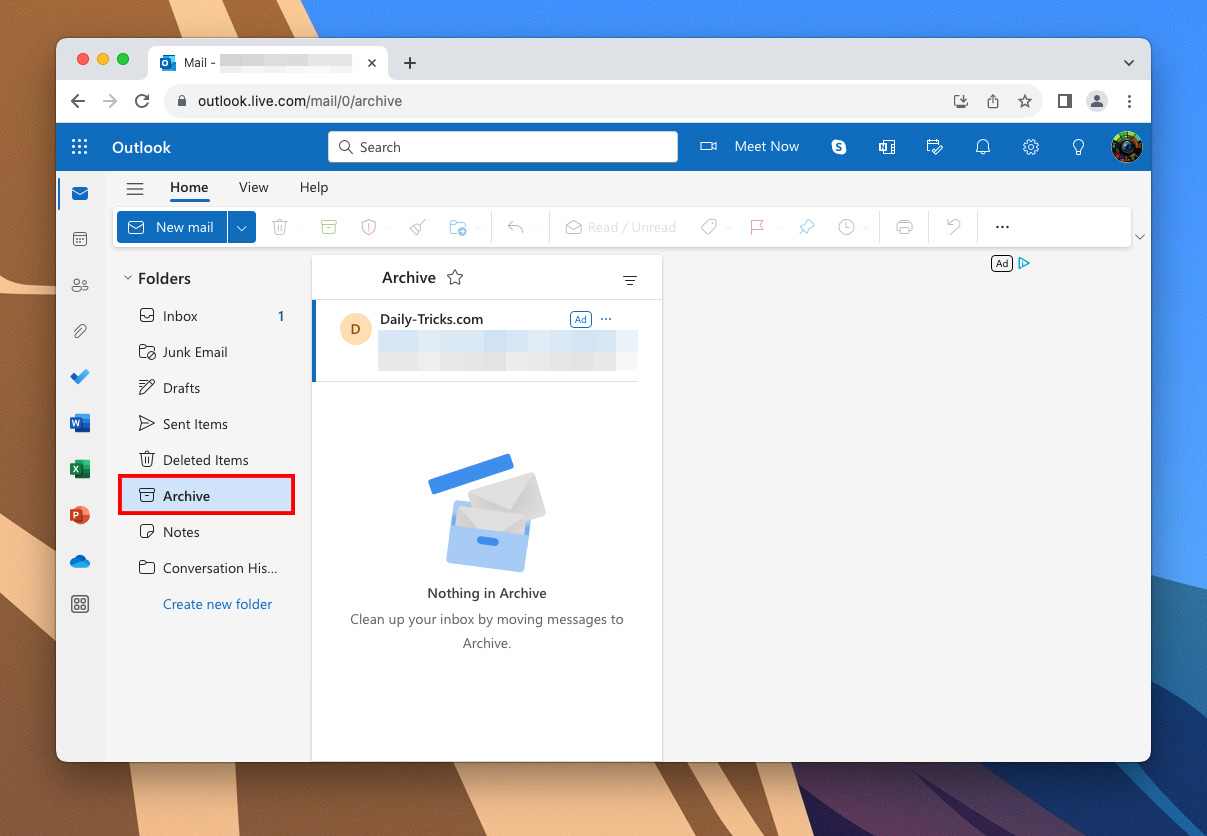Open more toolbar options ellipsis
The image size is (1207, 836).
tap(1002, 227)
